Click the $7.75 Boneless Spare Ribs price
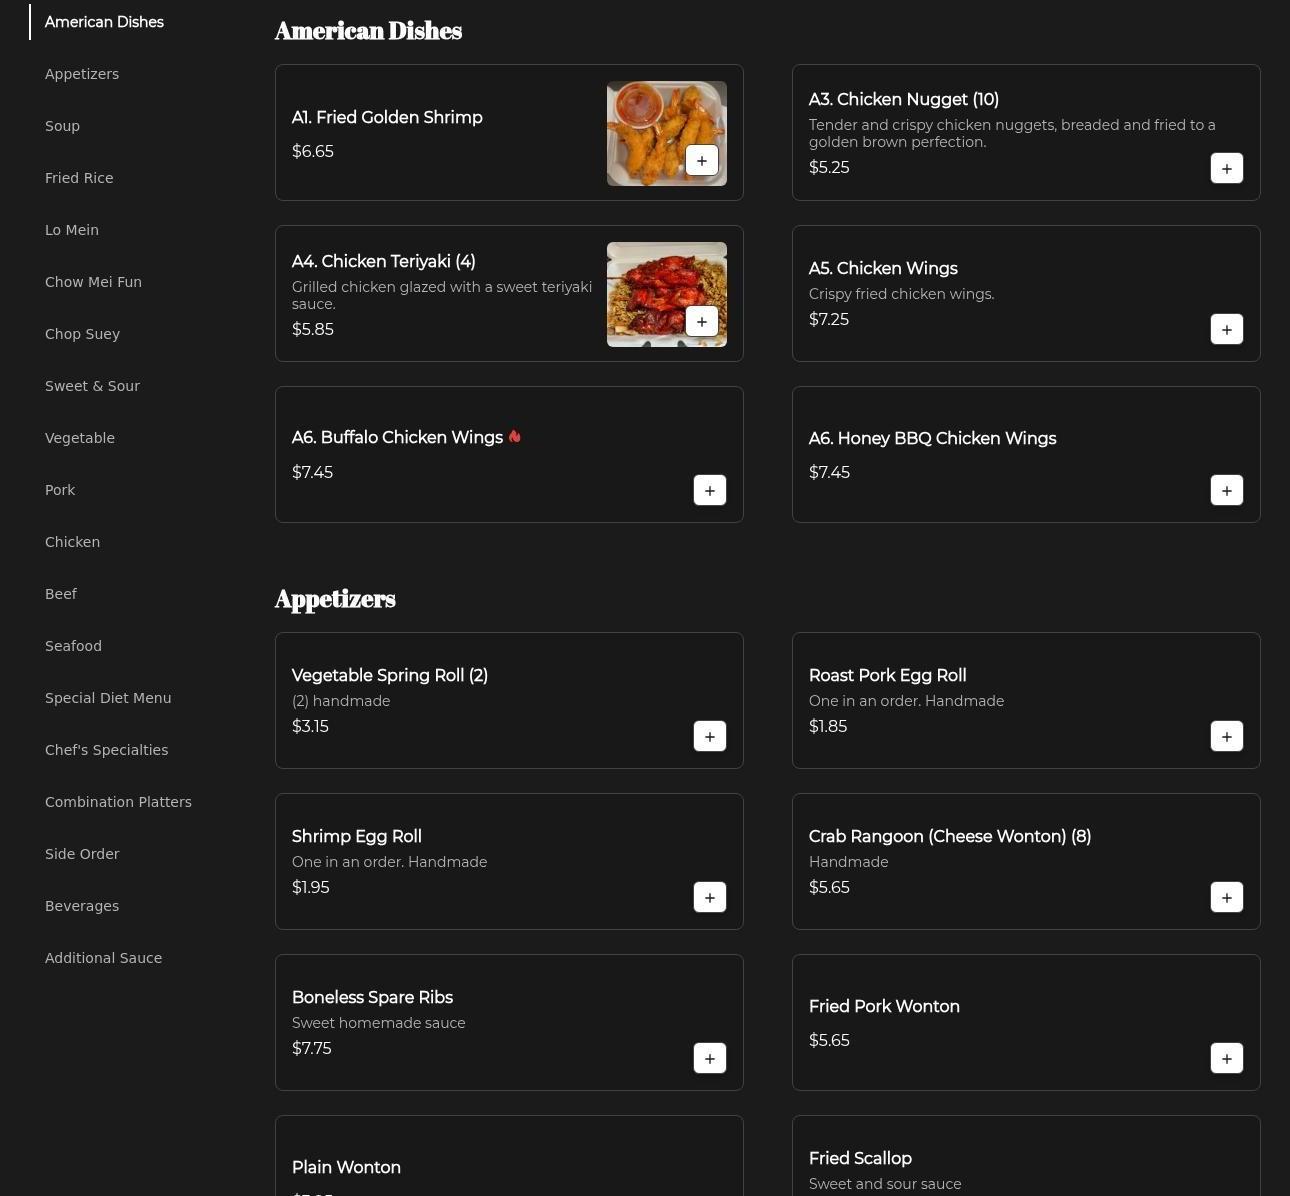 pos(312,1048)
